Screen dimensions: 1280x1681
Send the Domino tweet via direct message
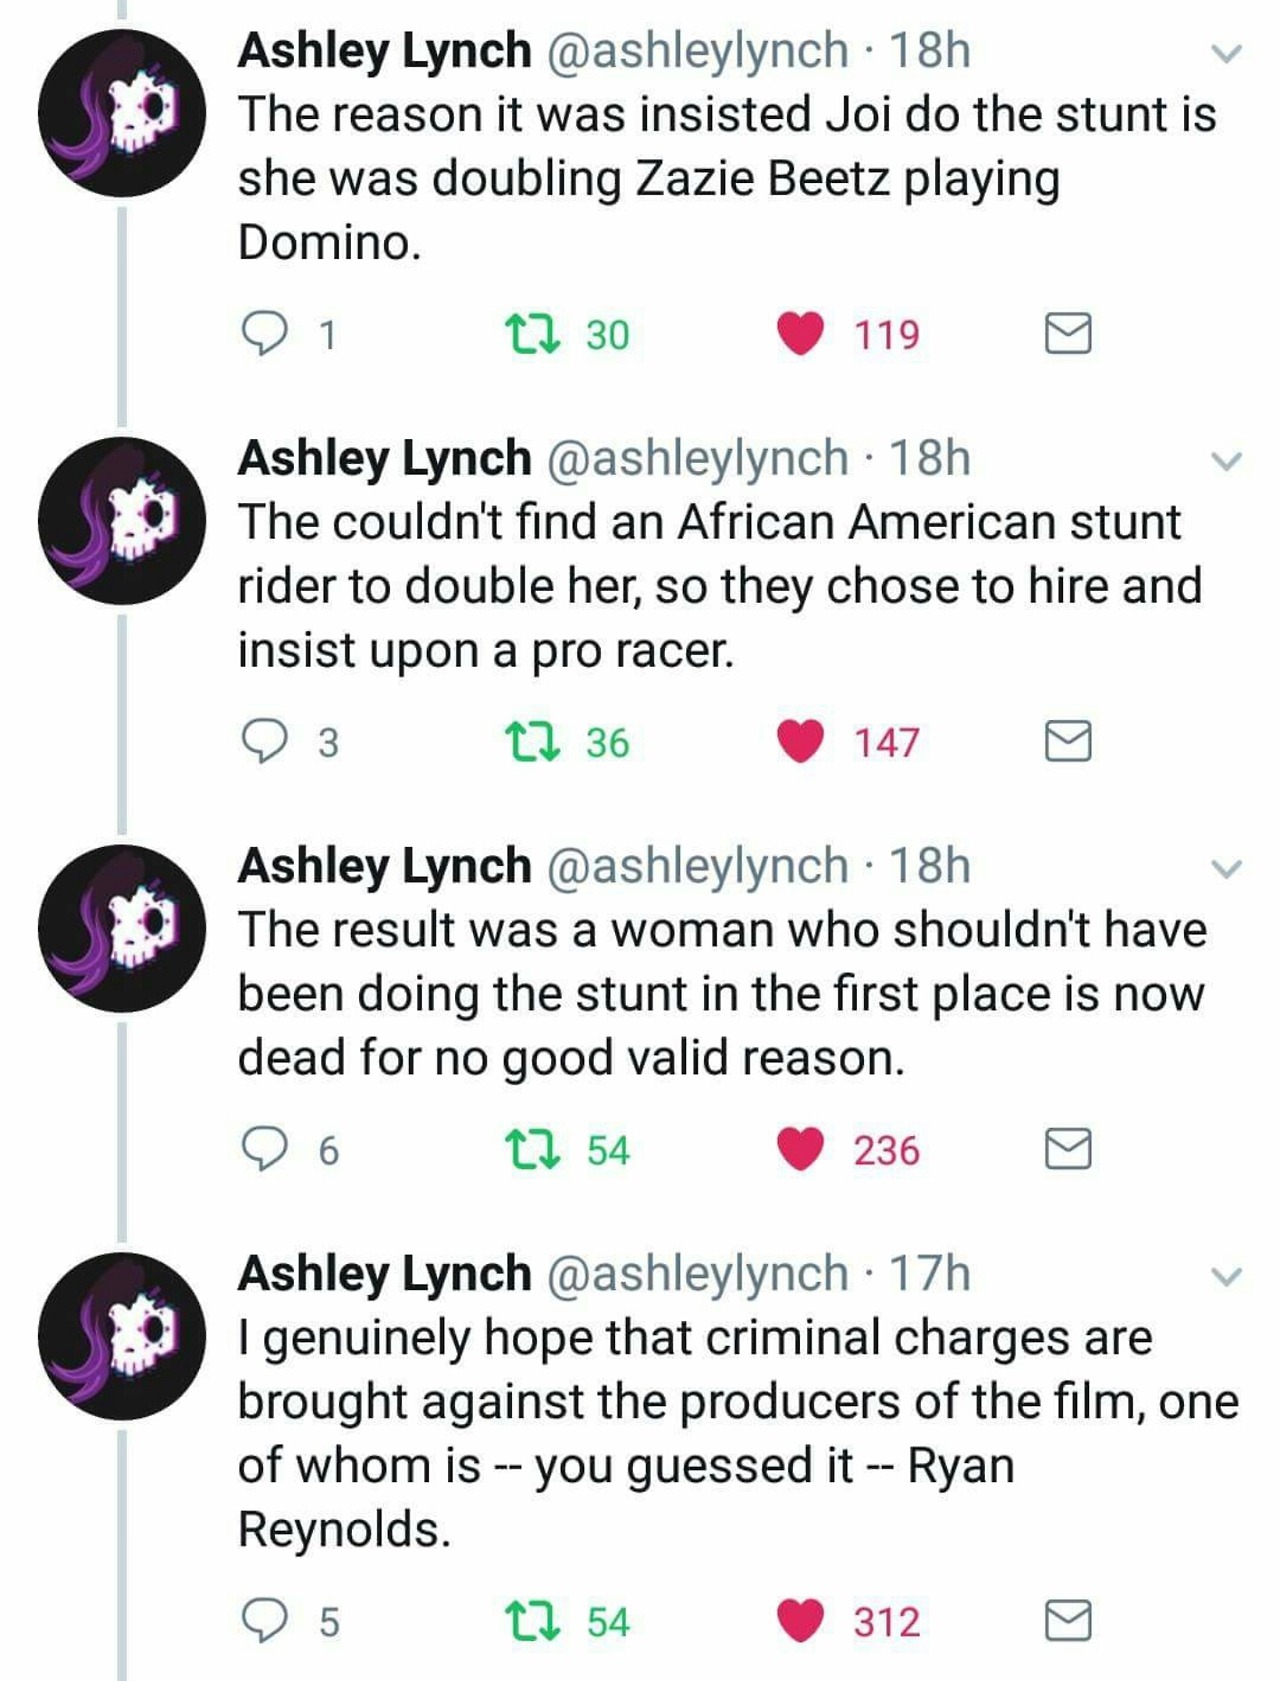[x=1067, y=334]
